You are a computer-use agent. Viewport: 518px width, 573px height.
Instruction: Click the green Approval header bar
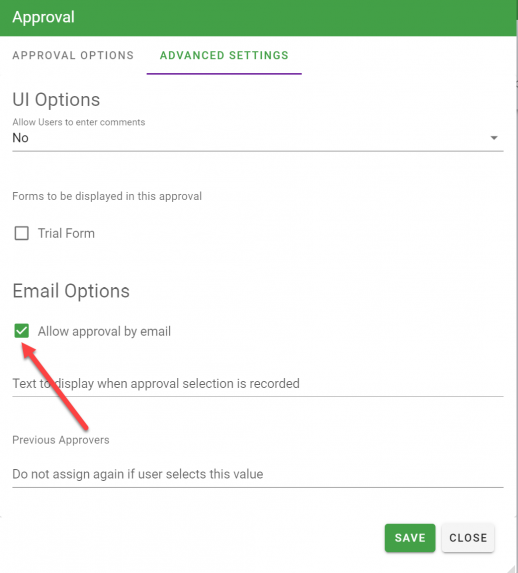point(258,18)
